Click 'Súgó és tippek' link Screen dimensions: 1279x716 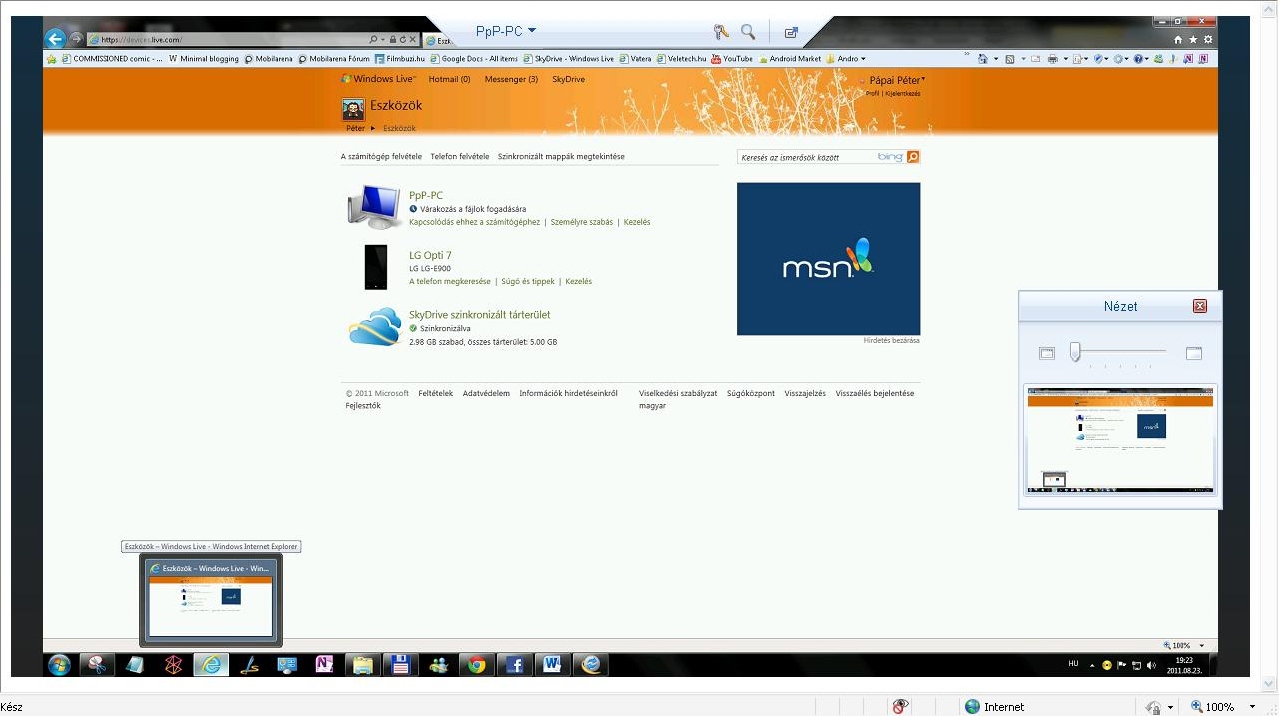point(528,282)
